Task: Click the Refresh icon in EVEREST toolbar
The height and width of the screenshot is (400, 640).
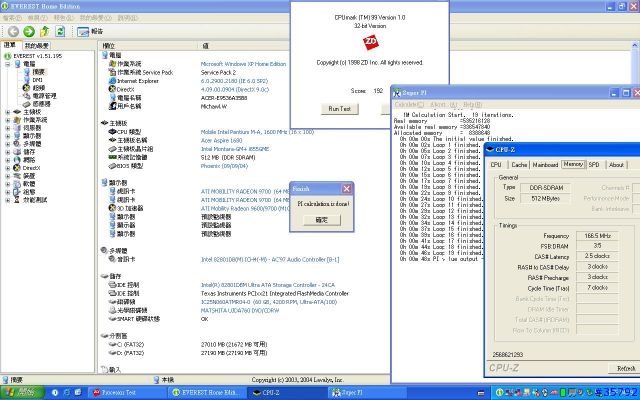Action: tap(60, 31)
